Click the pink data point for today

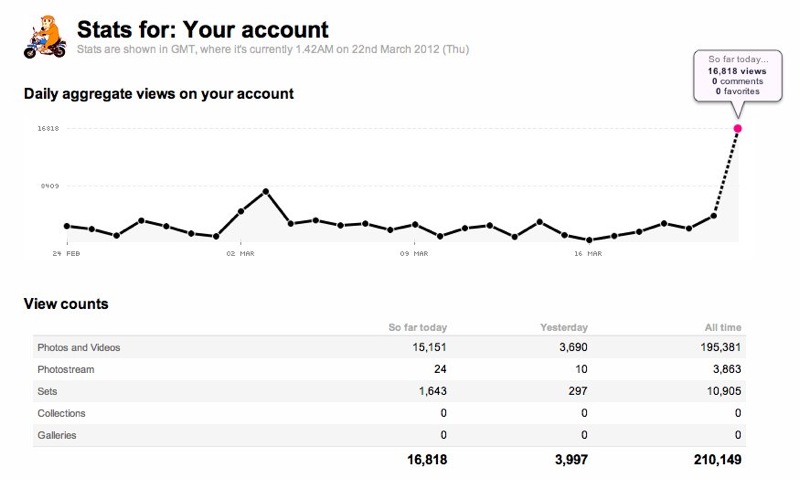(x=738, y=128)
